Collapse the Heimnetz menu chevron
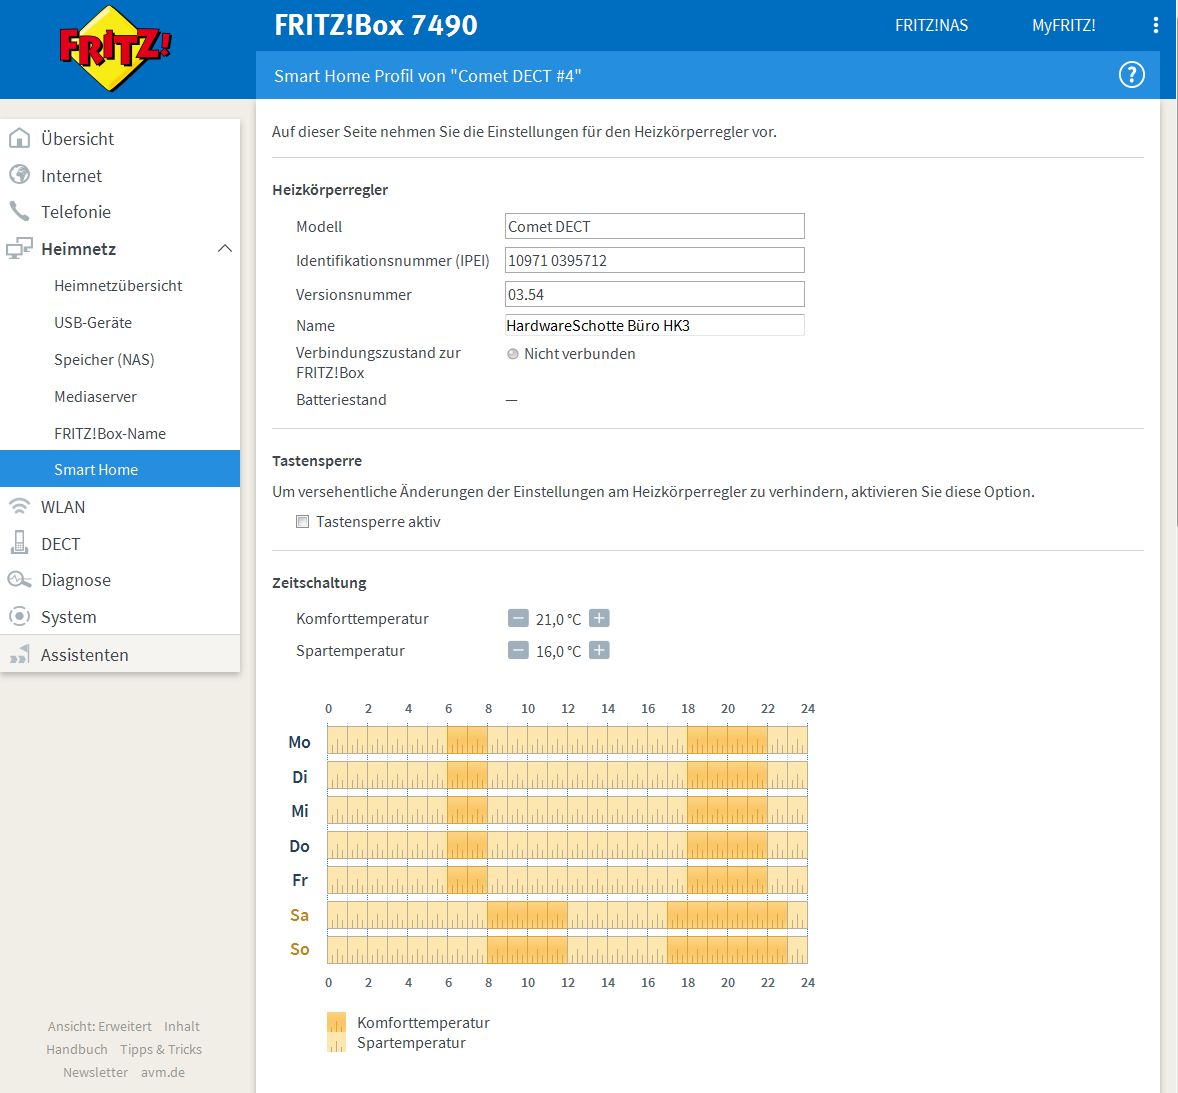 coord(225,249)
